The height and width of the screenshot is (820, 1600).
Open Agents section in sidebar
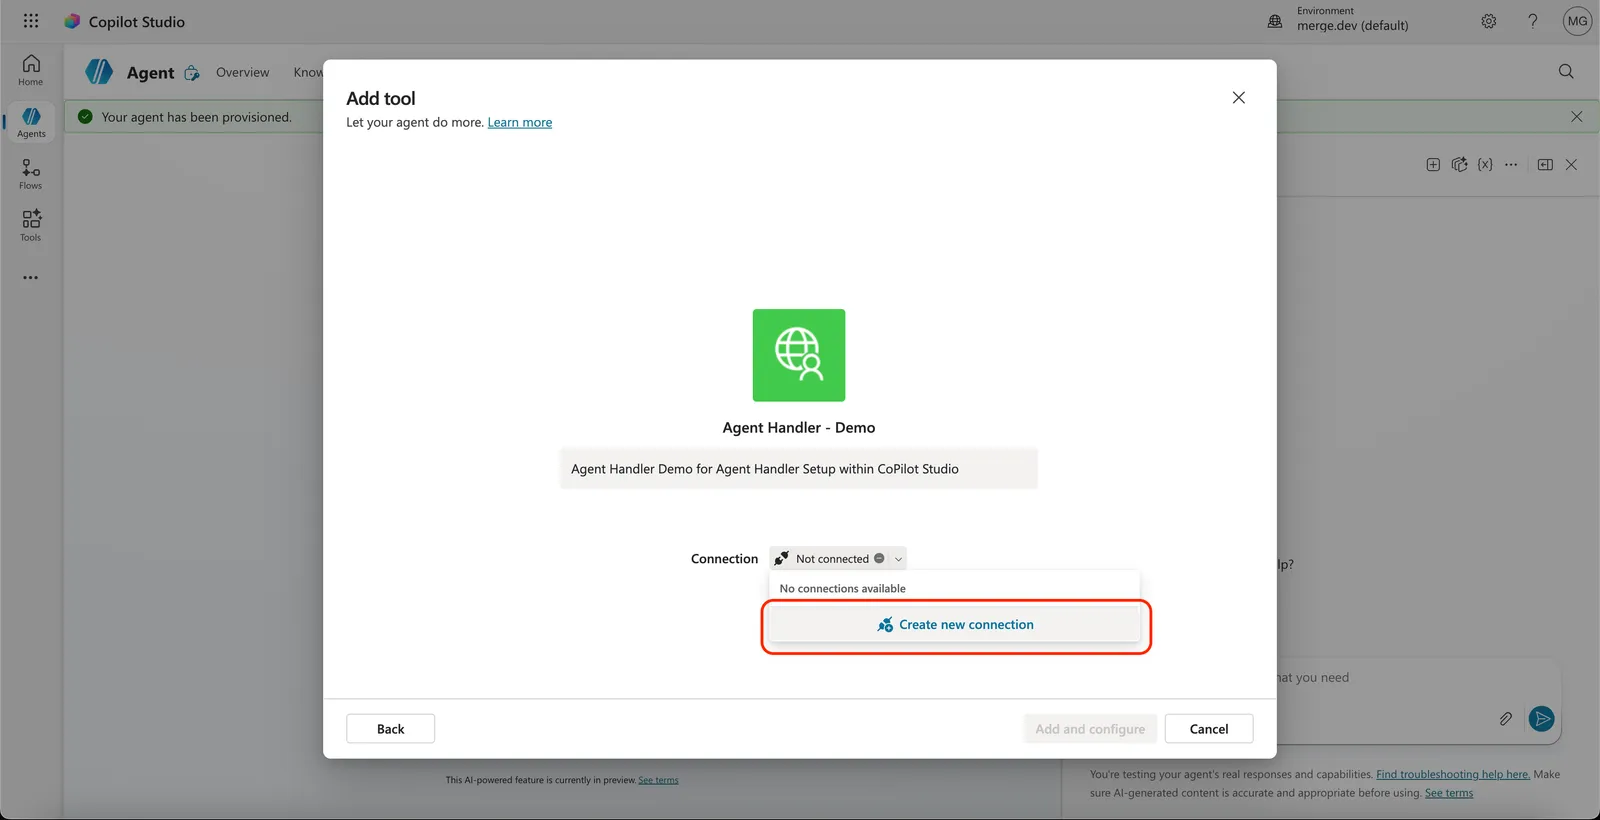click(x=31, y=122)
